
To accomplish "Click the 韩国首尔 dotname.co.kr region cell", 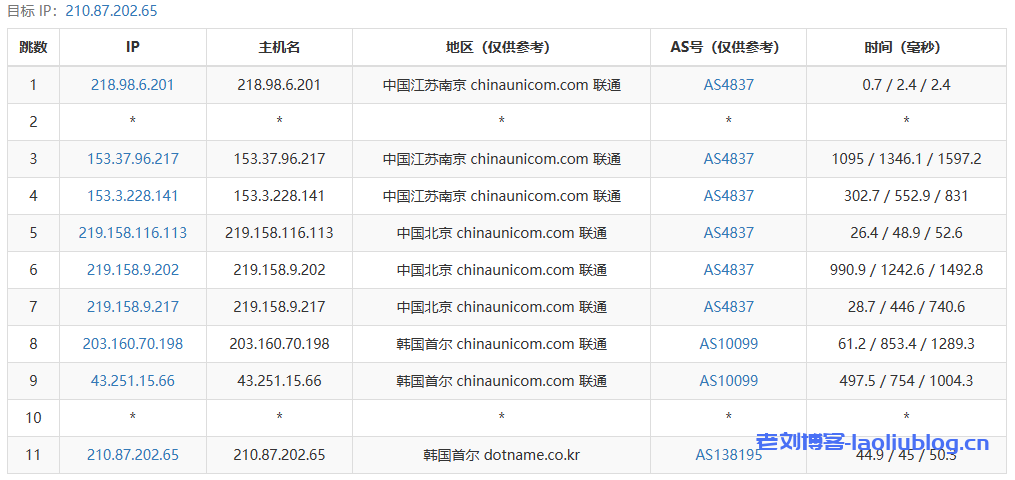I will click(501, 455).
